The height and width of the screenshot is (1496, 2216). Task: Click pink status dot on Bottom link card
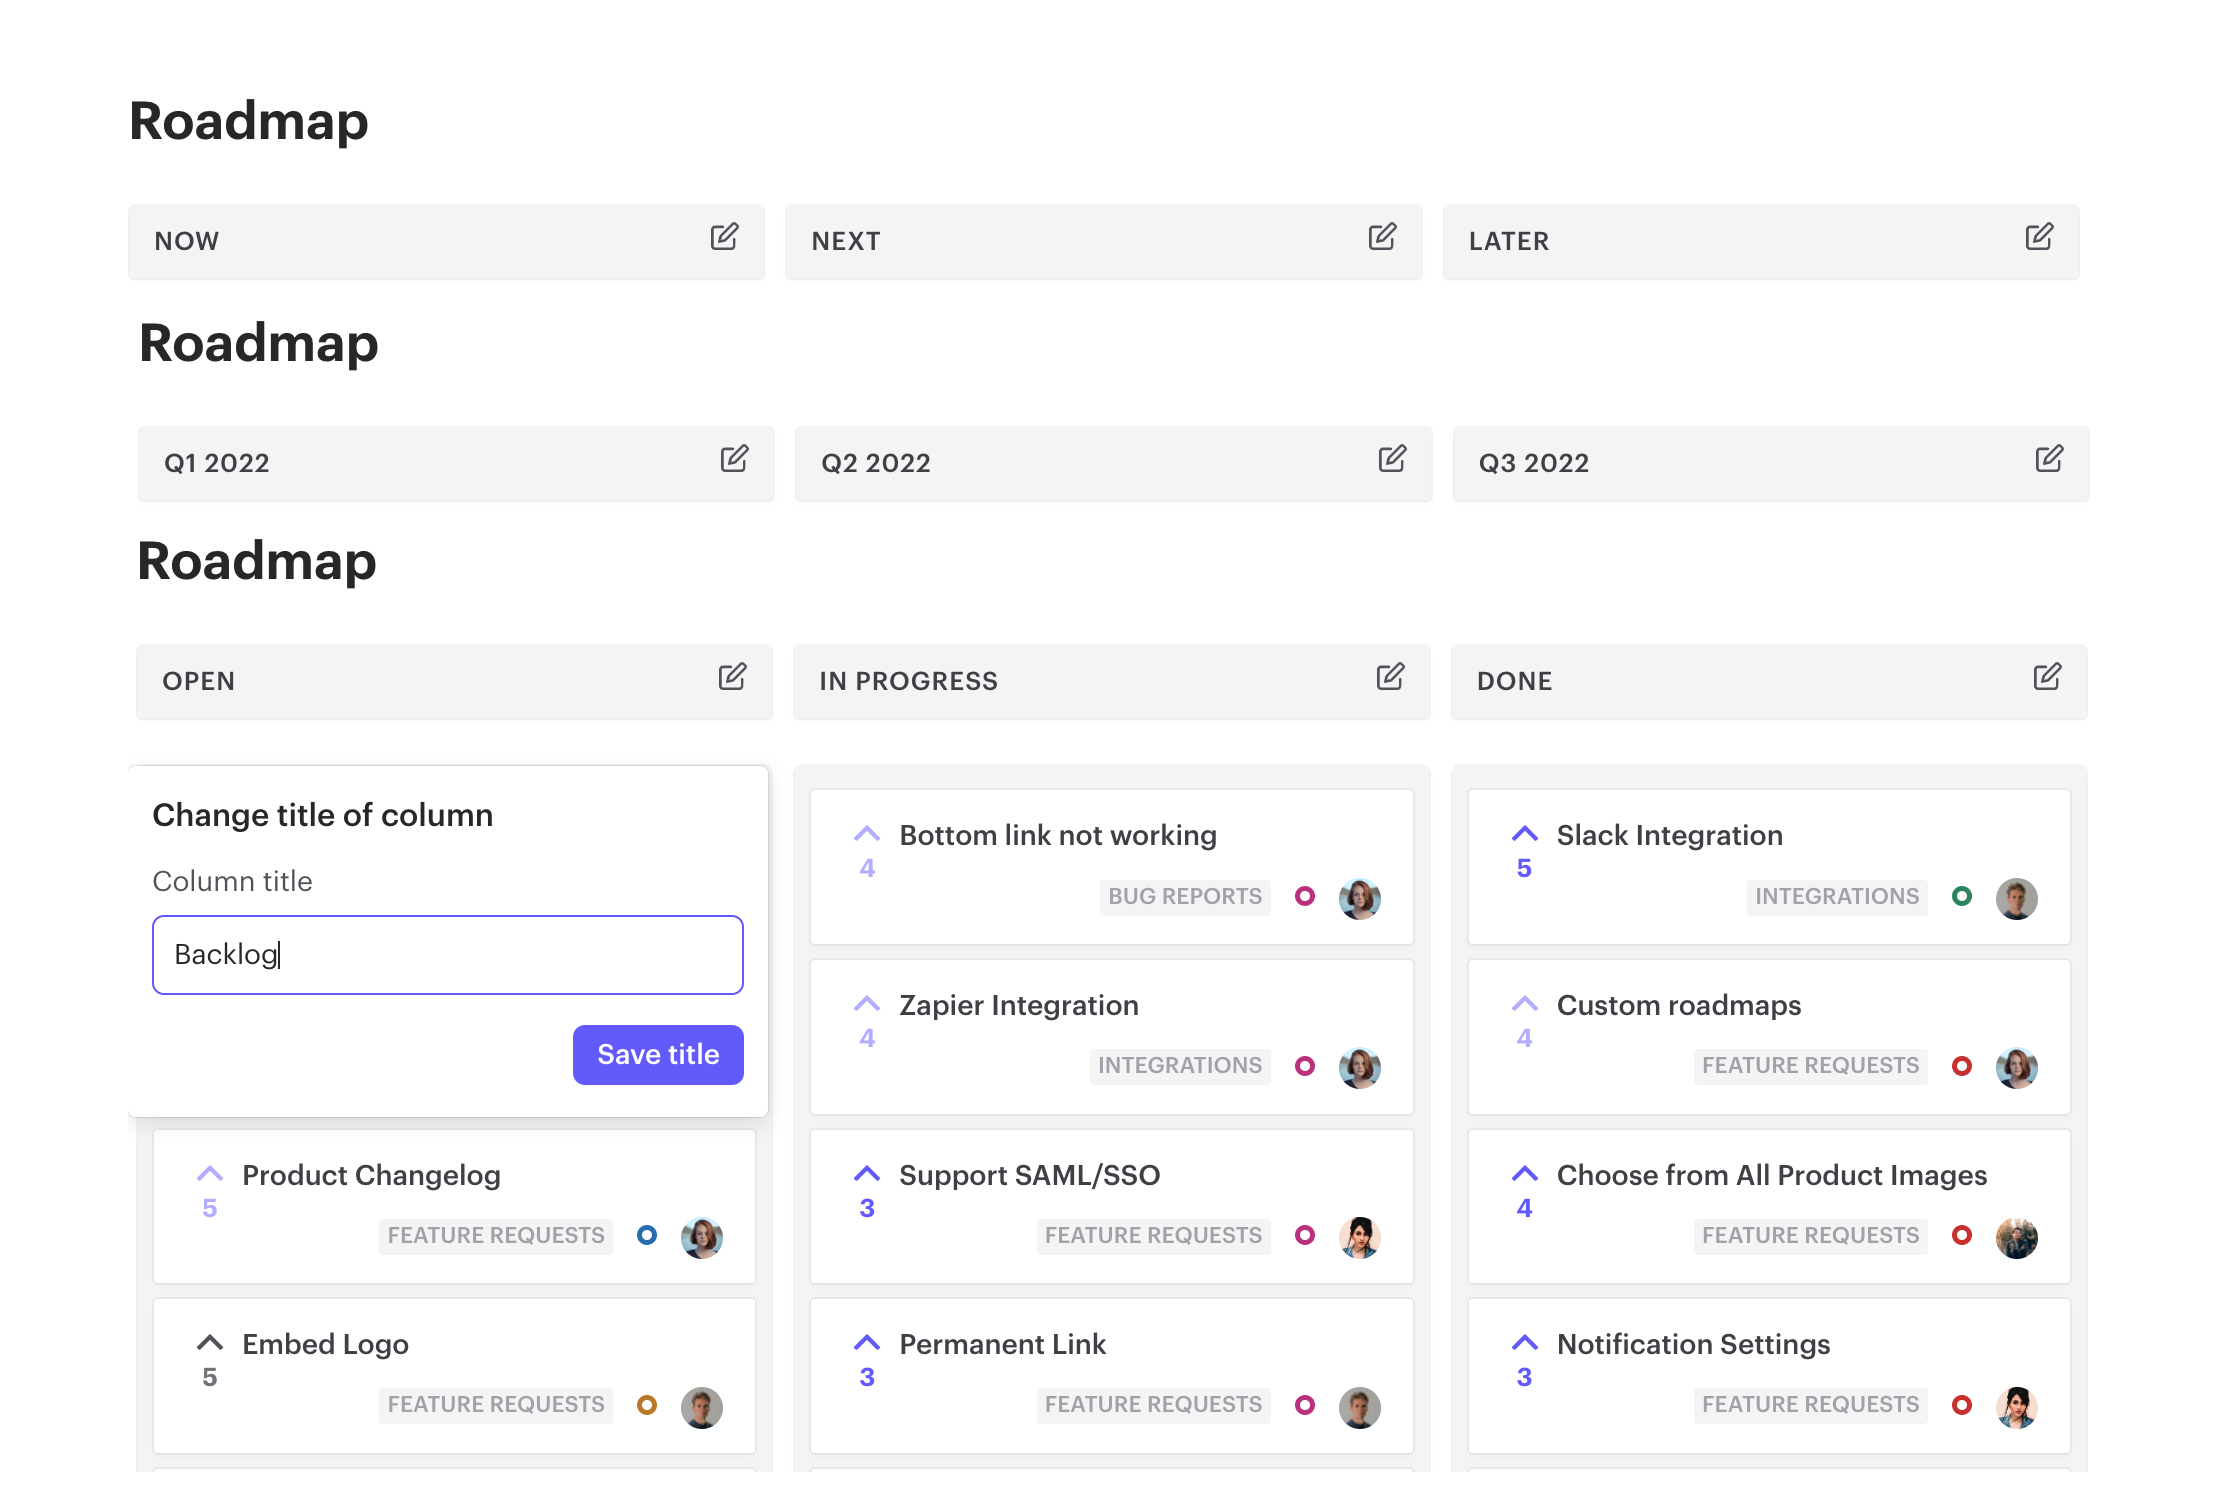pyautogui.click(x=1305, y=896)
